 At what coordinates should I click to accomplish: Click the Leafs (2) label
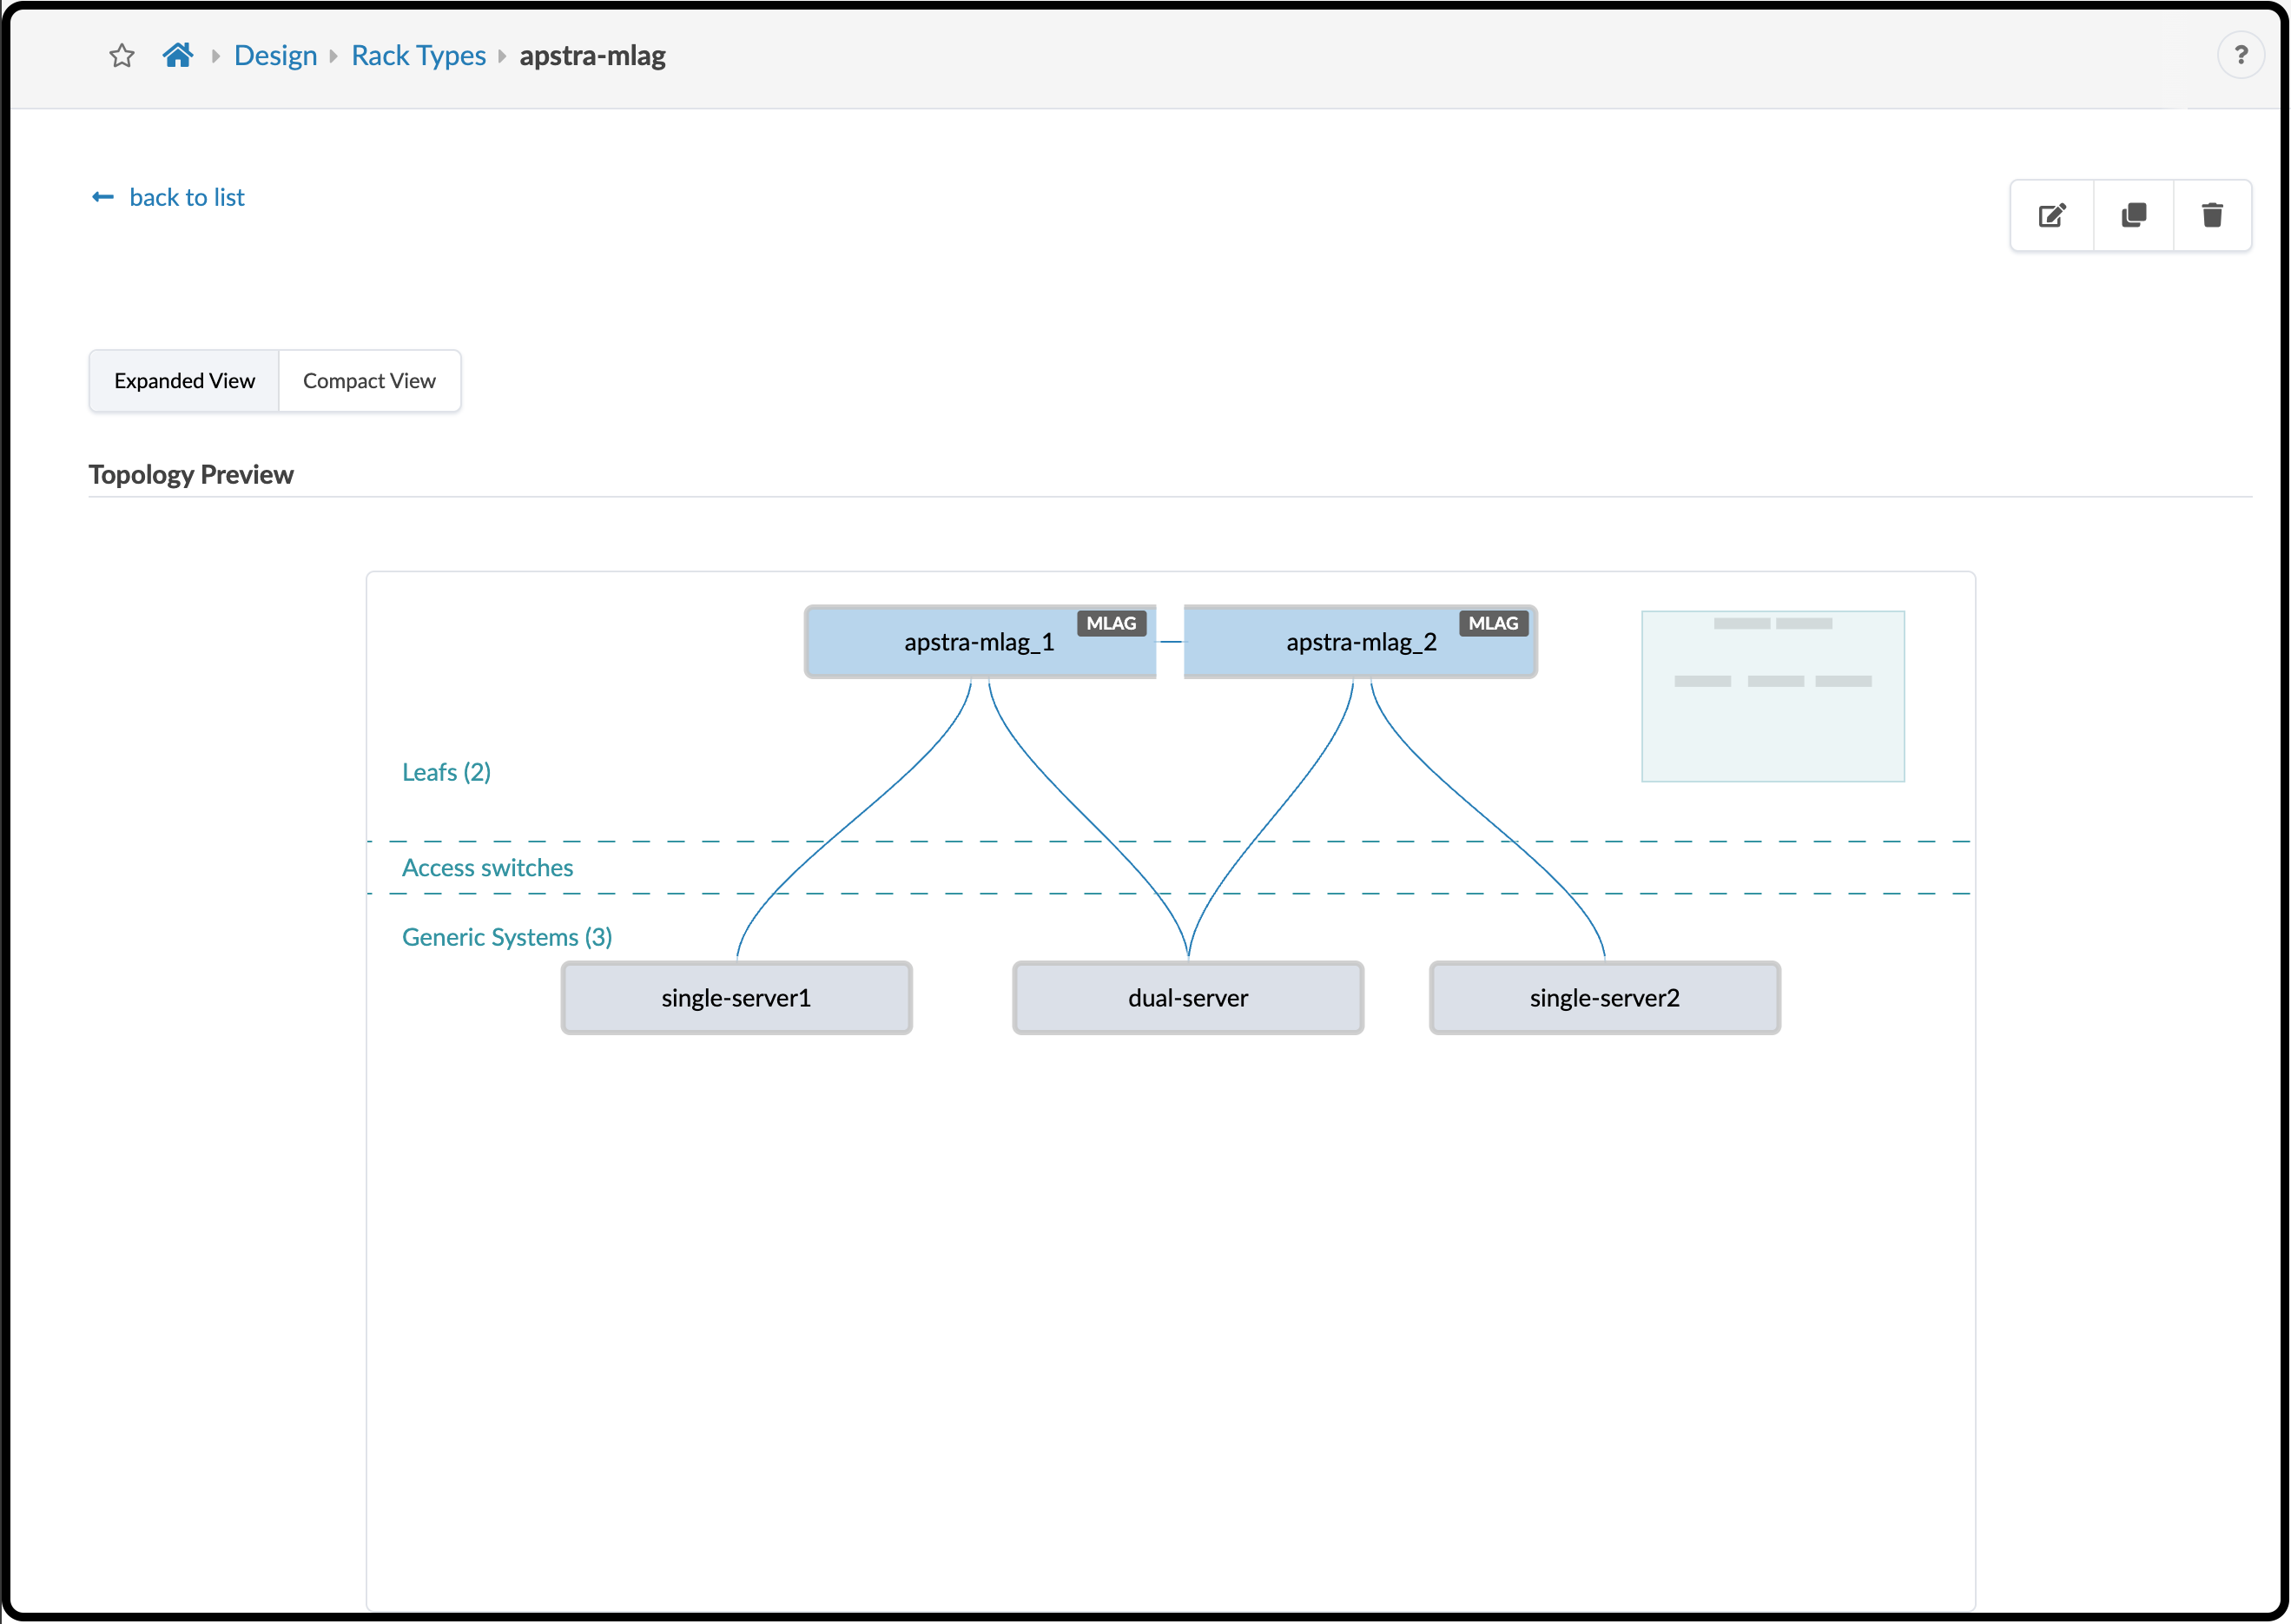pos(446,772)
